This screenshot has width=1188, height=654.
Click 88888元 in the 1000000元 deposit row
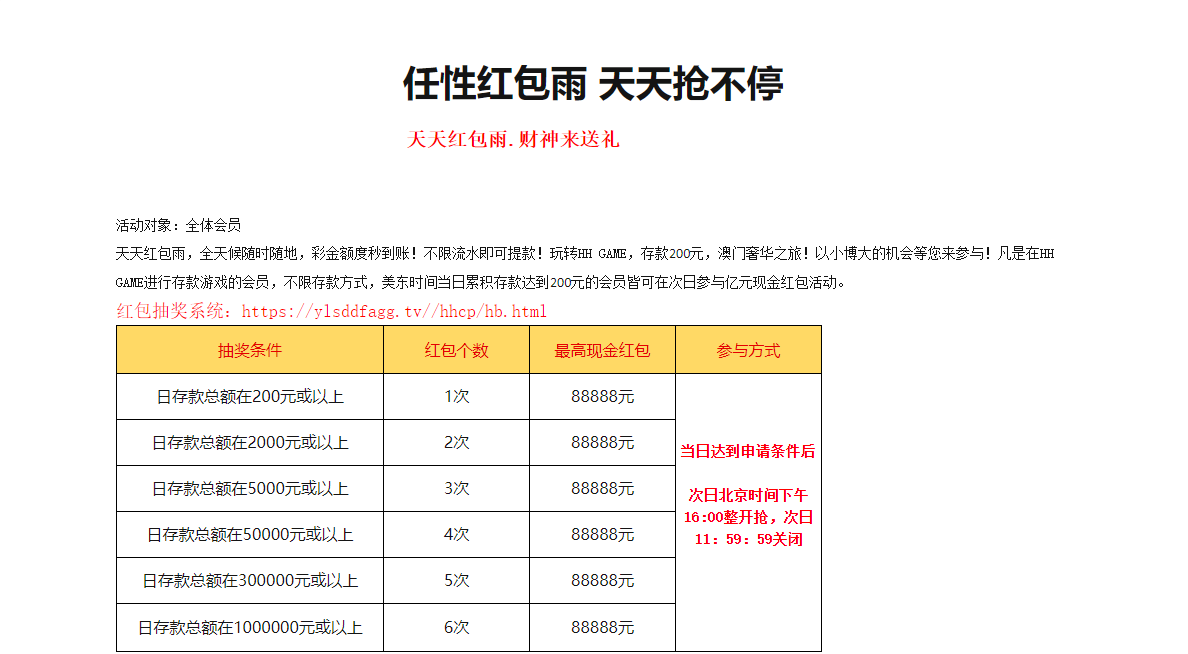click(x=602, y=628)
